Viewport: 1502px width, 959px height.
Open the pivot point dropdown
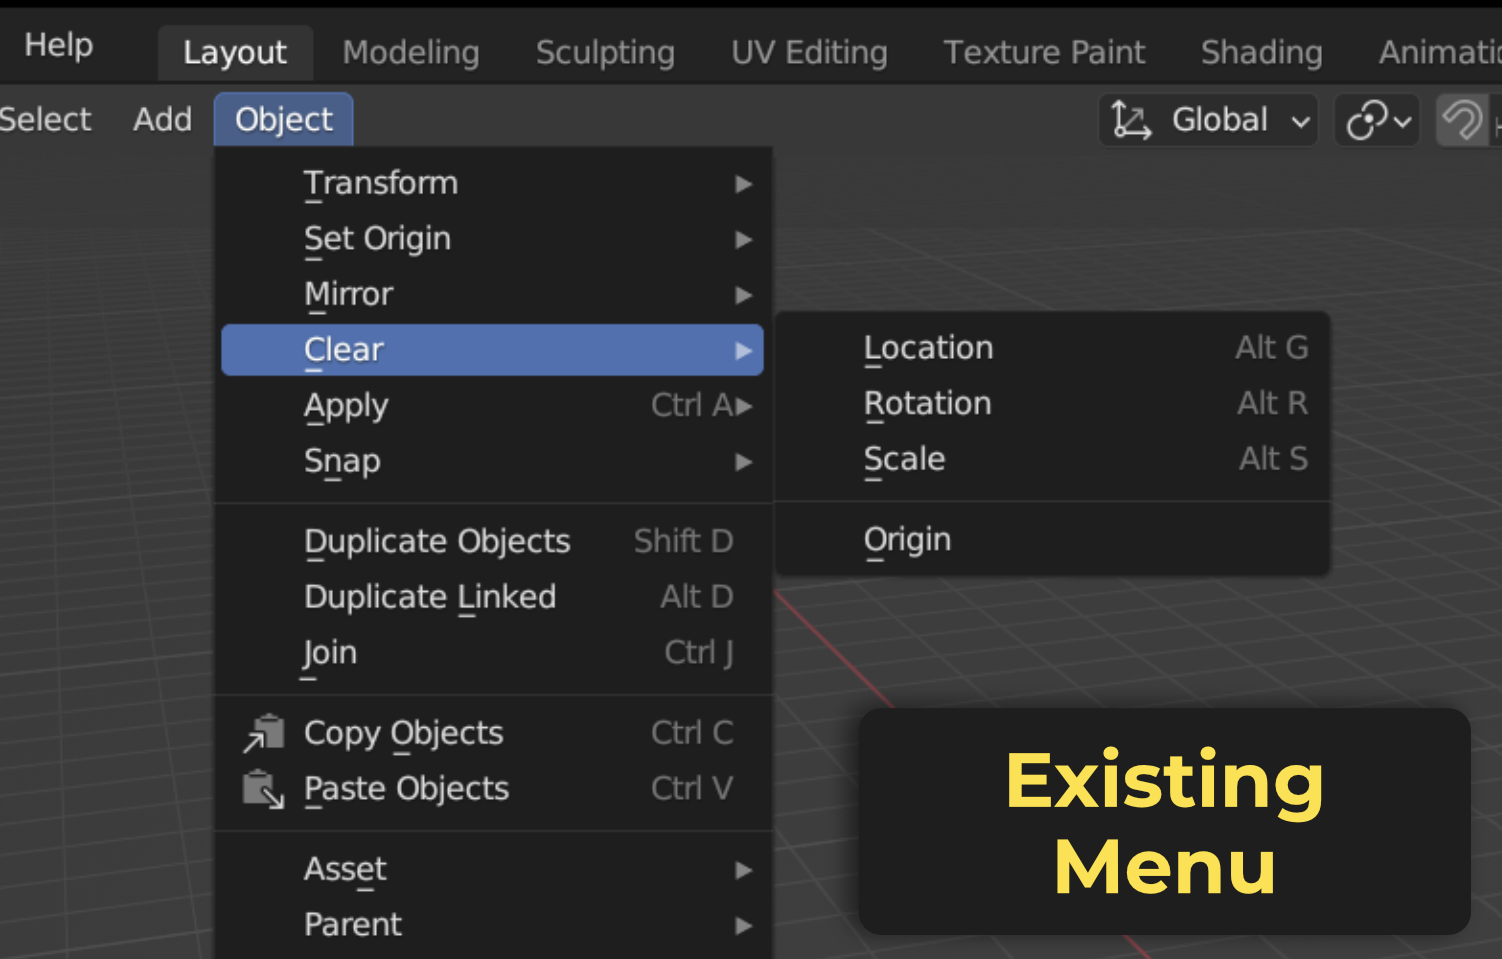coord(1378,121)
